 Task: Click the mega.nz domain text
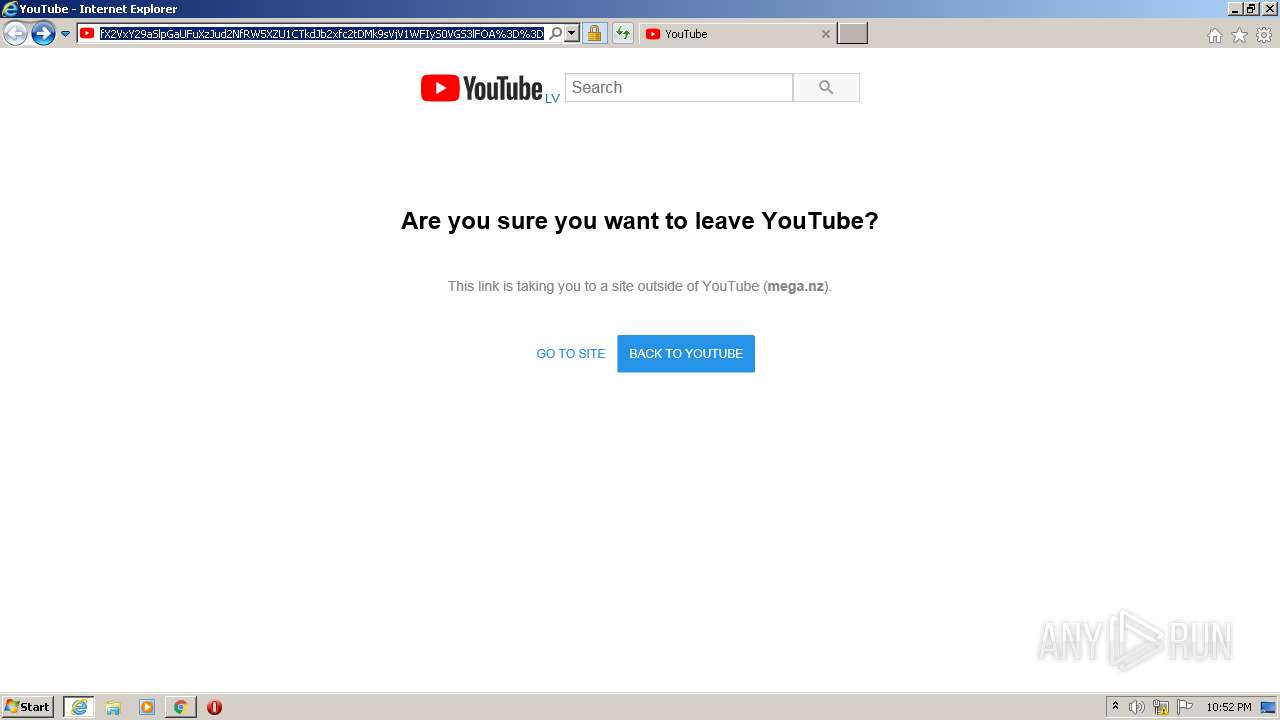(796, 286)
